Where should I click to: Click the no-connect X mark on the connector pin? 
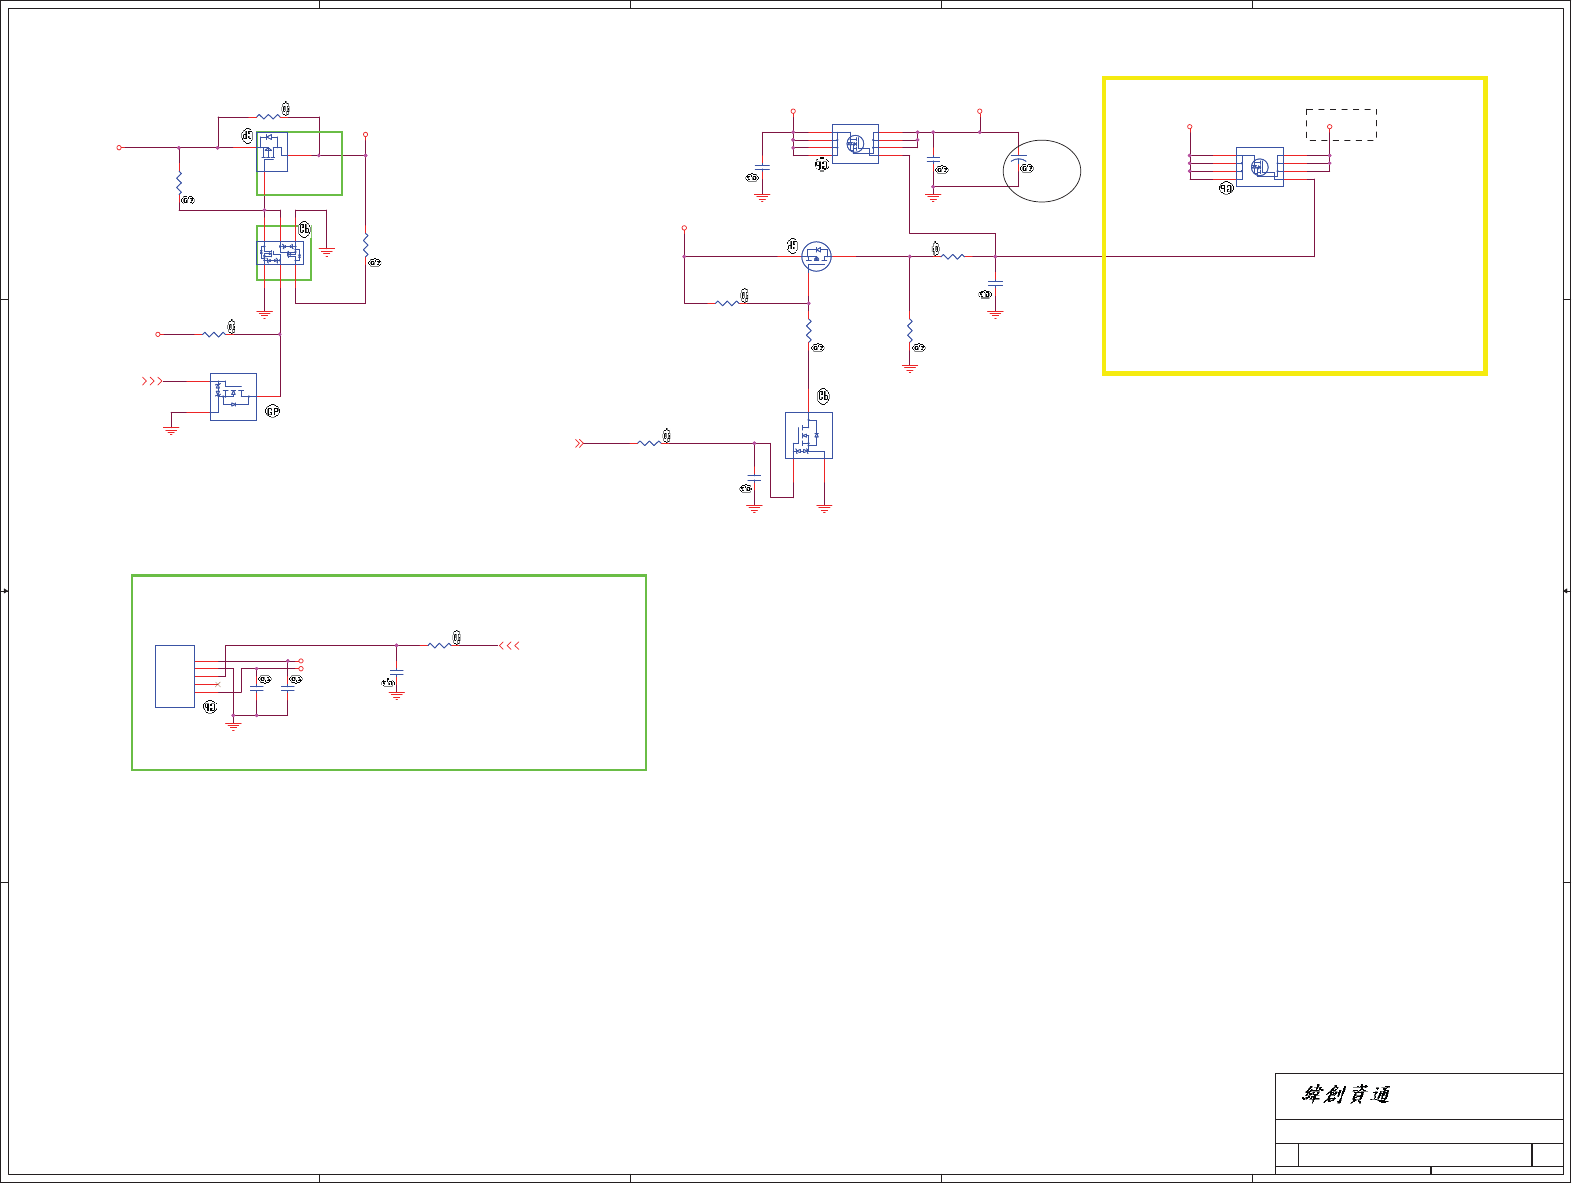218,684
